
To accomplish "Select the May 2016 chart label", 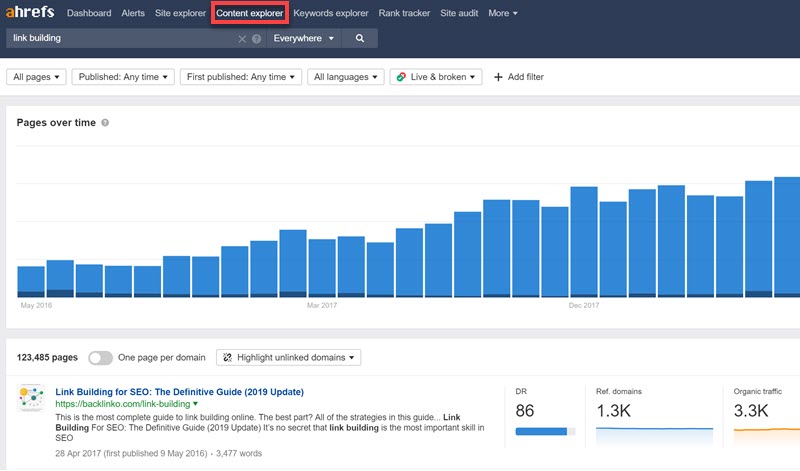I will (x=36, y=306).
